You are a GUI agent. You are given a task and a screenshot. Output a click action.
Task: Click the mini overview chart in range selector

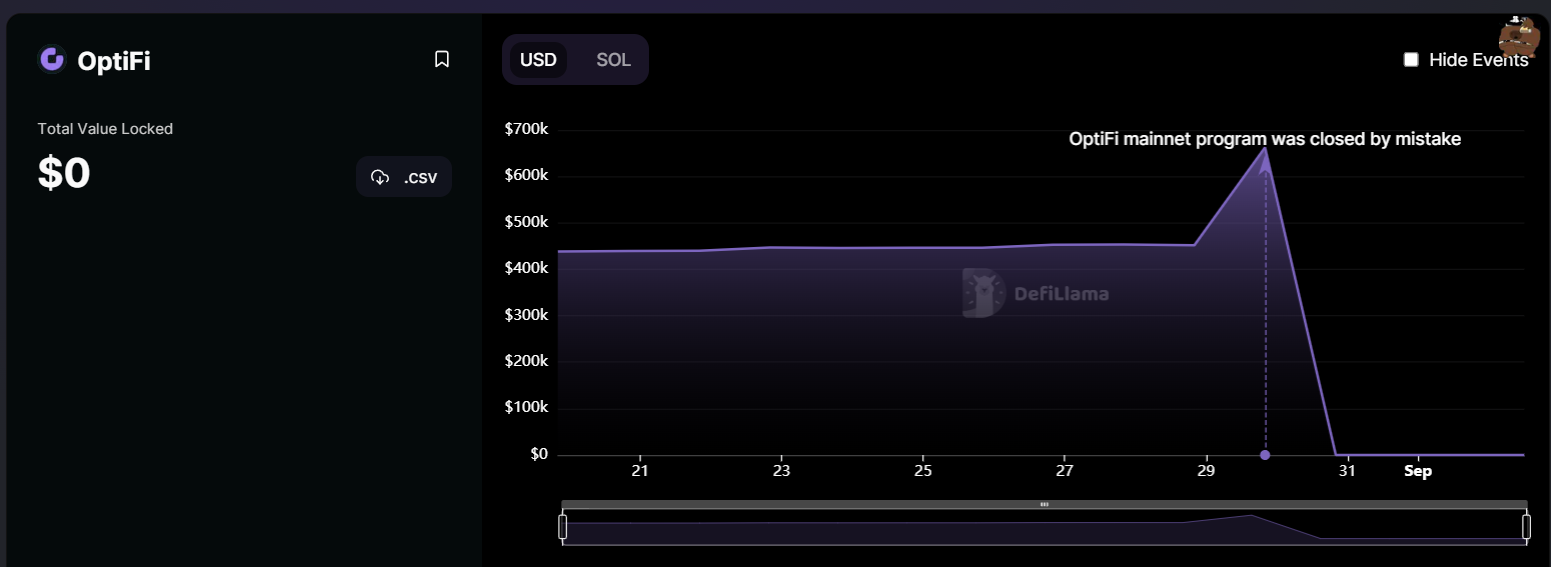click(x=1044, y=528)
